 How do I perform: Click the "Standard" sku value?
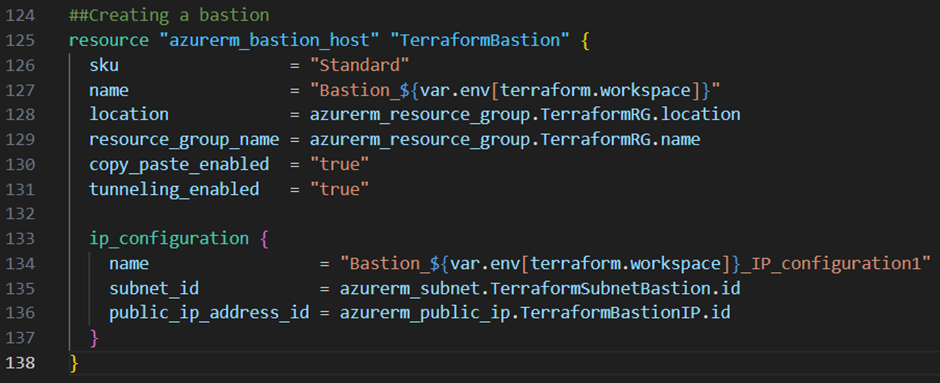point(359,65)
